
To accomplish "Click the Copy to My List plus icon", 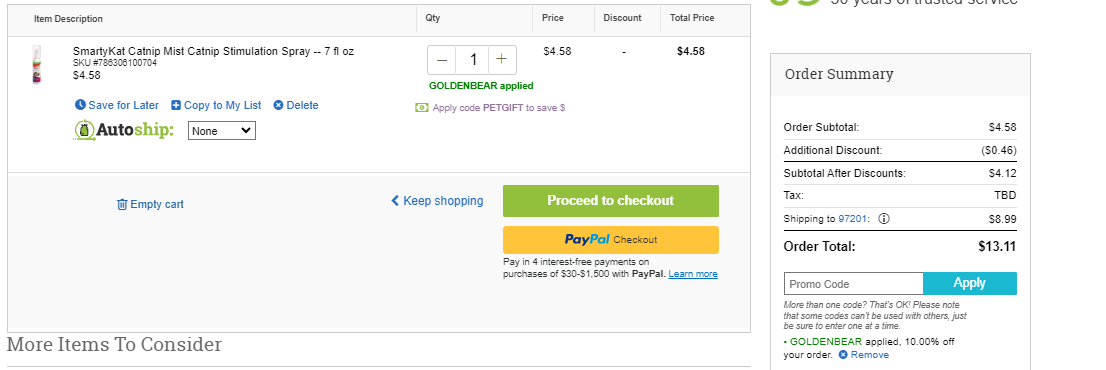I will pos(176,105).
